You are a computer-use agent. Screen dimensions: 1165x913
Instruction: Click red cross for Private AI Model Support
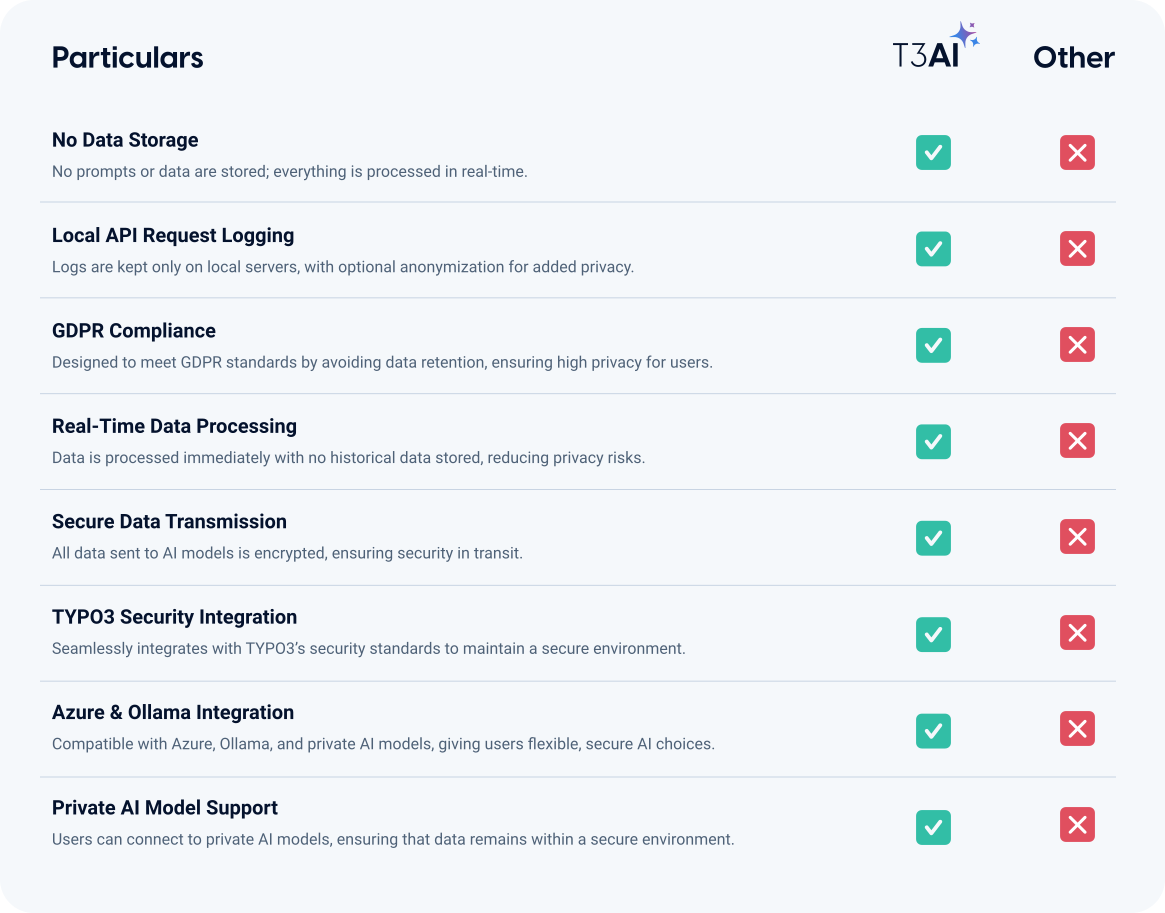coord(1077,825)
